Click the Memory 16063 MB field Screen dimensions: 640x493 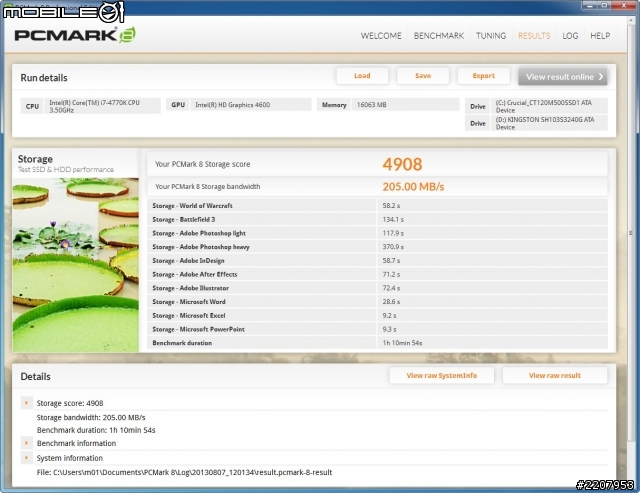[388, 105]
